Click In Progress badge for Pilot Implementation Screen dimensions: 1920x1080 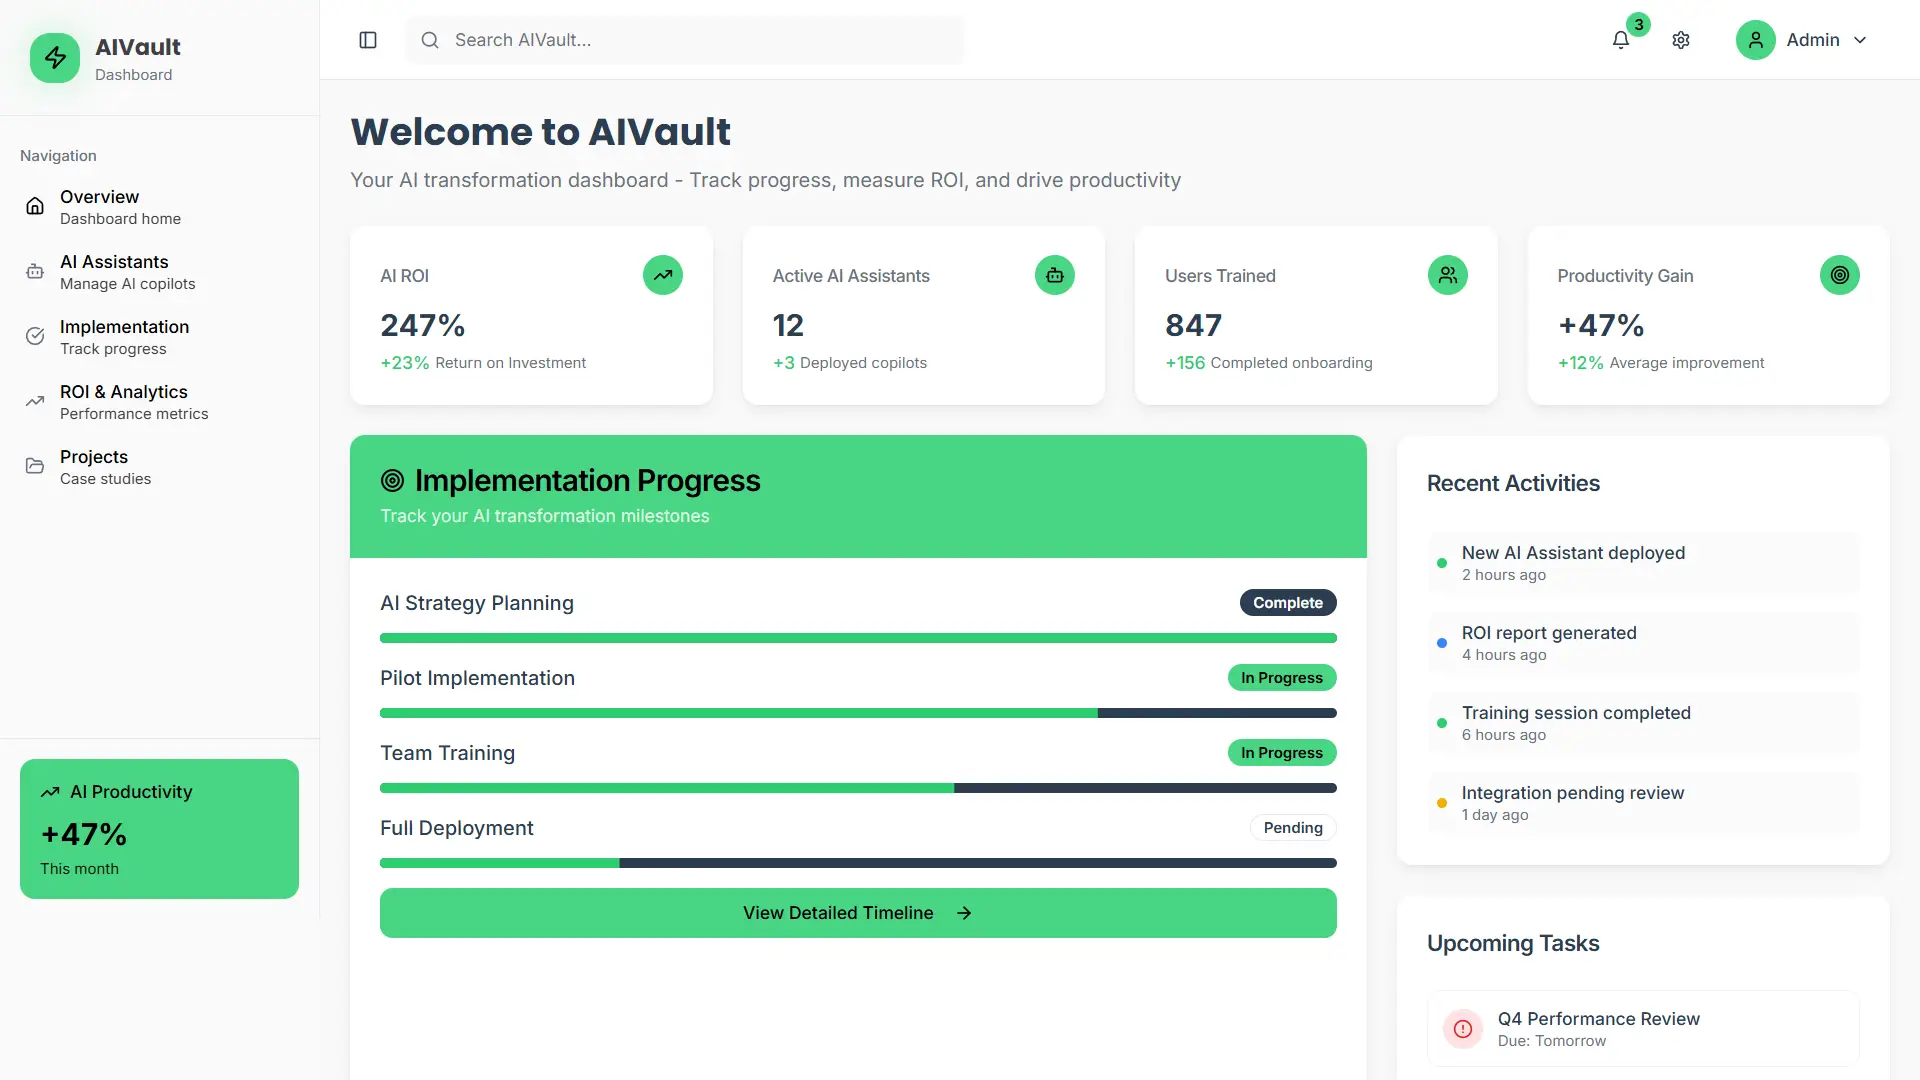(x=1282, y=678)
